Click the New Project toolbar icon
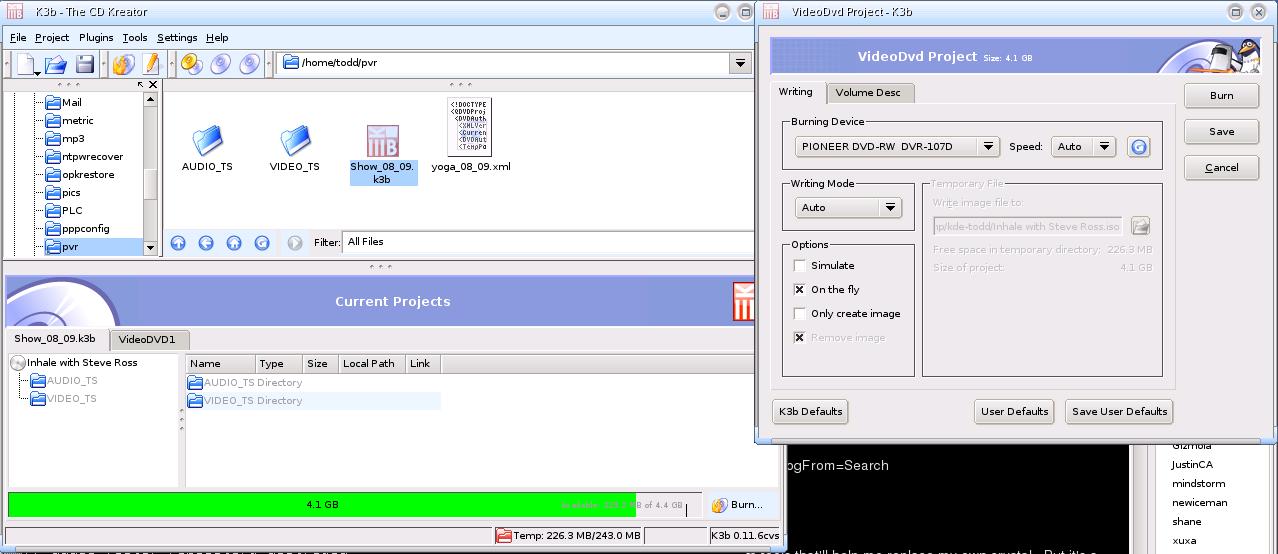The height and width of the screenshot is (554, 1278). point(26,64)
